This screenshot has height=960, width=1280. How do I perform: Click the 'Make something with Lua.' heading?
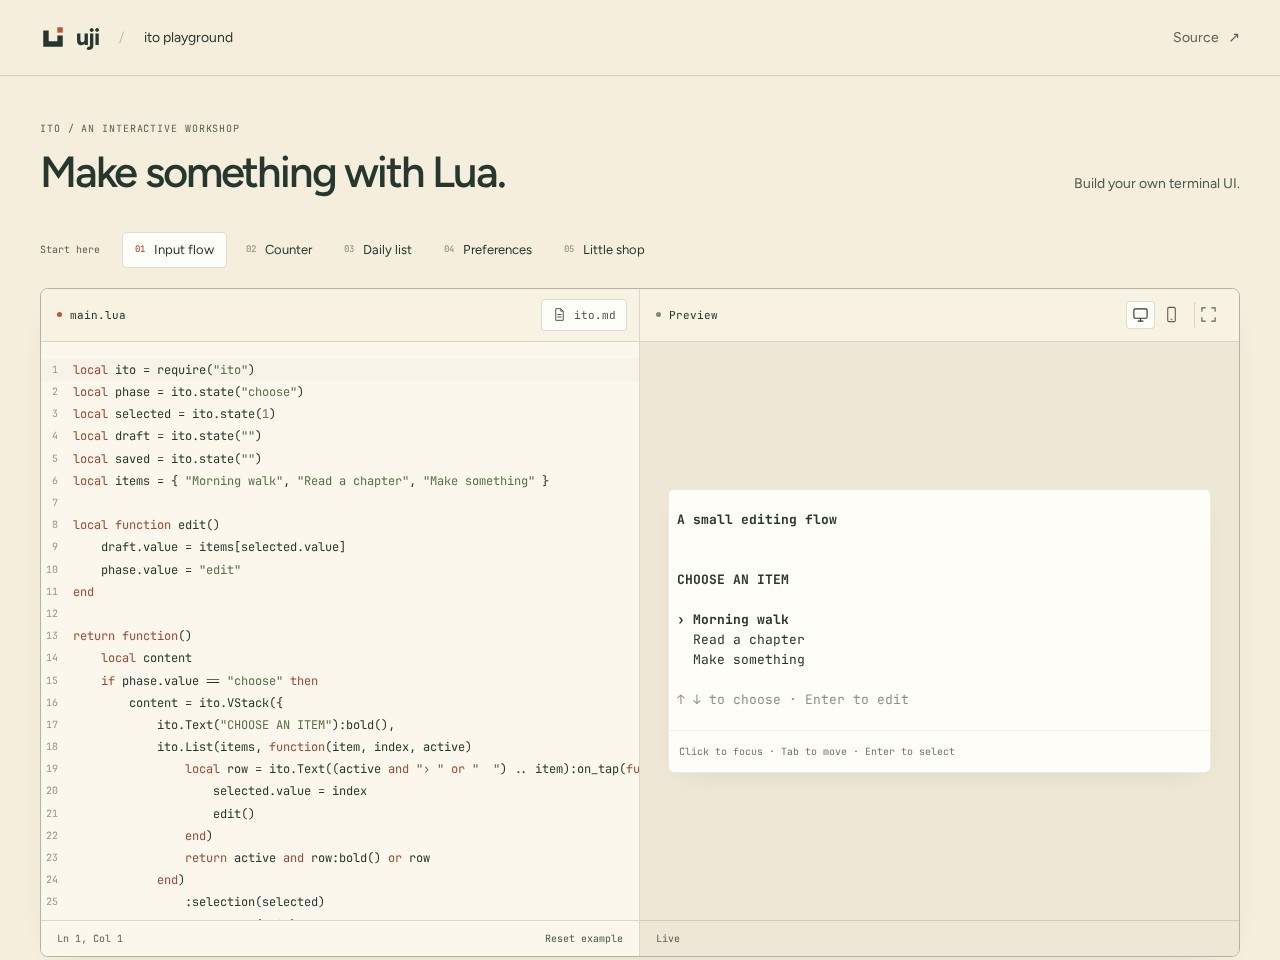point(273,173)
